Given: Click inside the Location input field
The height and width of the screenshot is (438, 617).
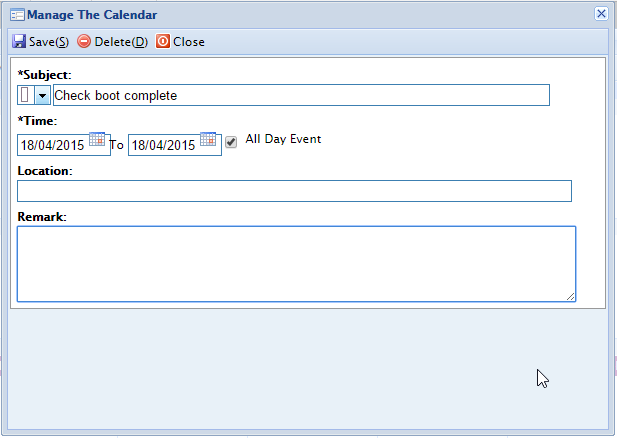Looking at the screenshot, I should click(294, 191).
